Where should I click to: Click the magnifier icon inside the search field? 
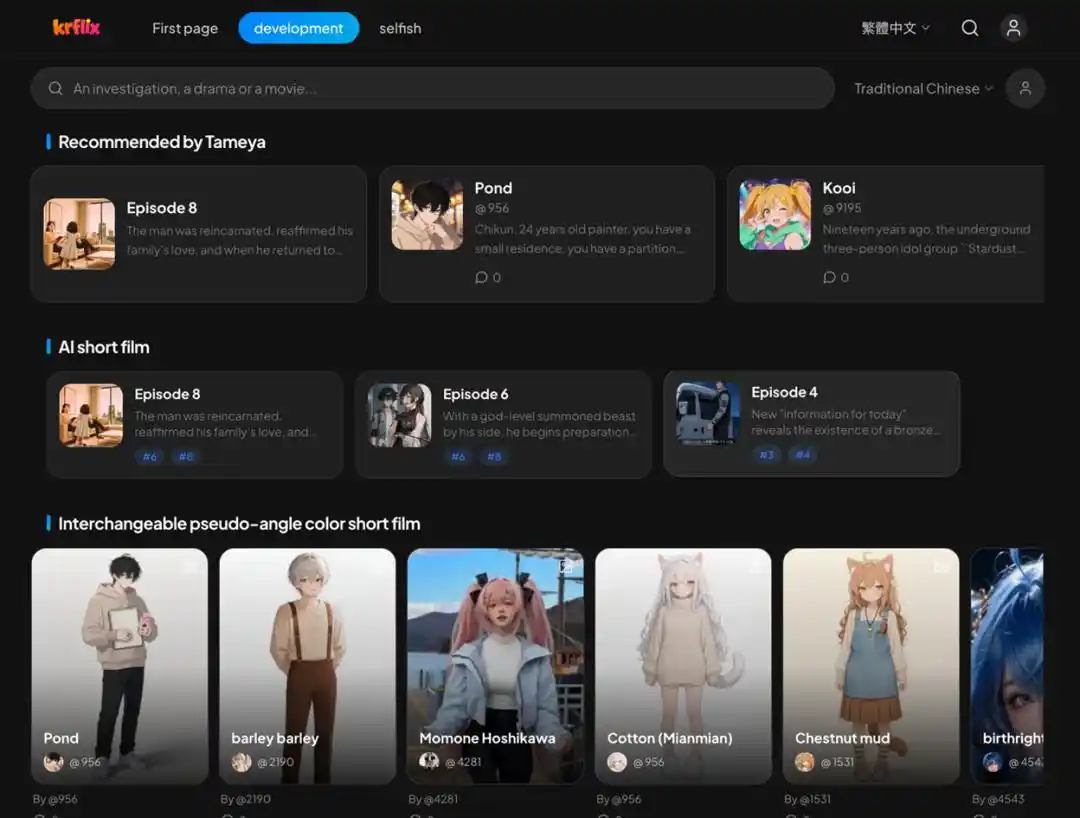click(x=56, y=88)
